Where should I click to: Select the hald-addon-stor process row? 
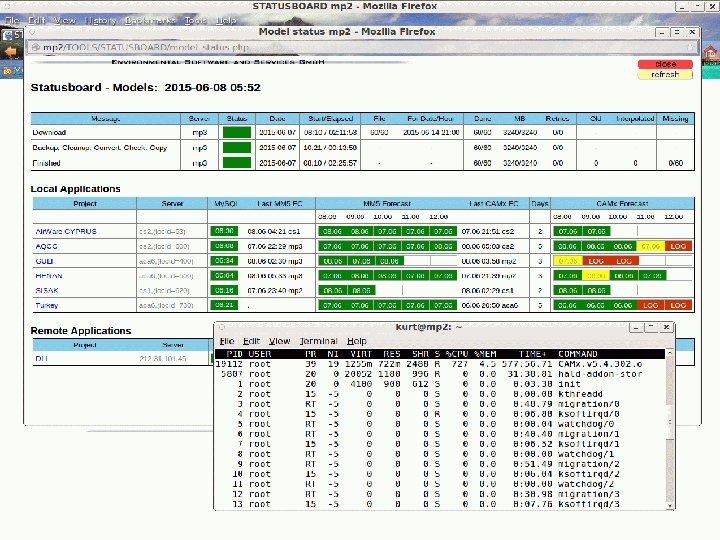click(439, 374)
